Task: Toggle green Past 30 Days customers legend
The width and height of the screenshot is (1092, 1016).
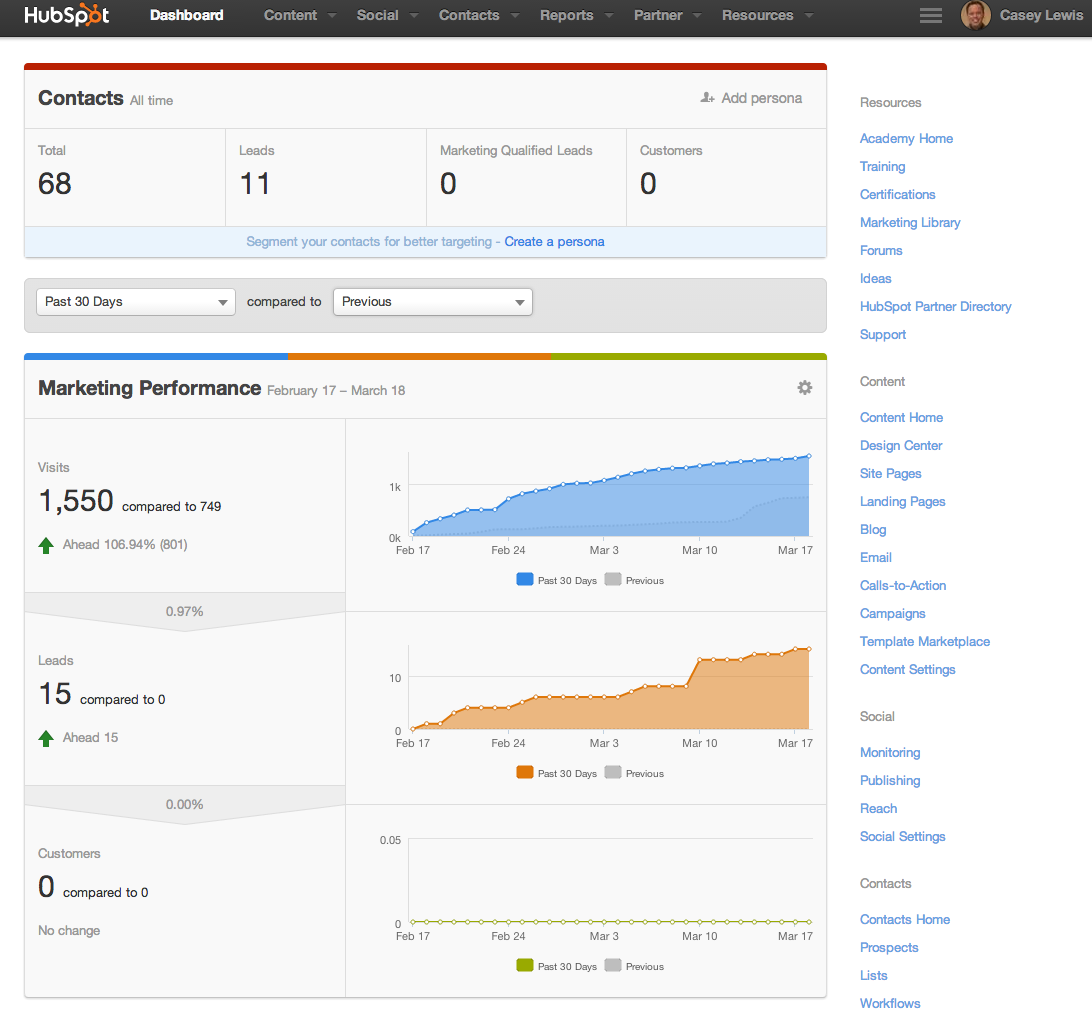Action: (525, 965)
